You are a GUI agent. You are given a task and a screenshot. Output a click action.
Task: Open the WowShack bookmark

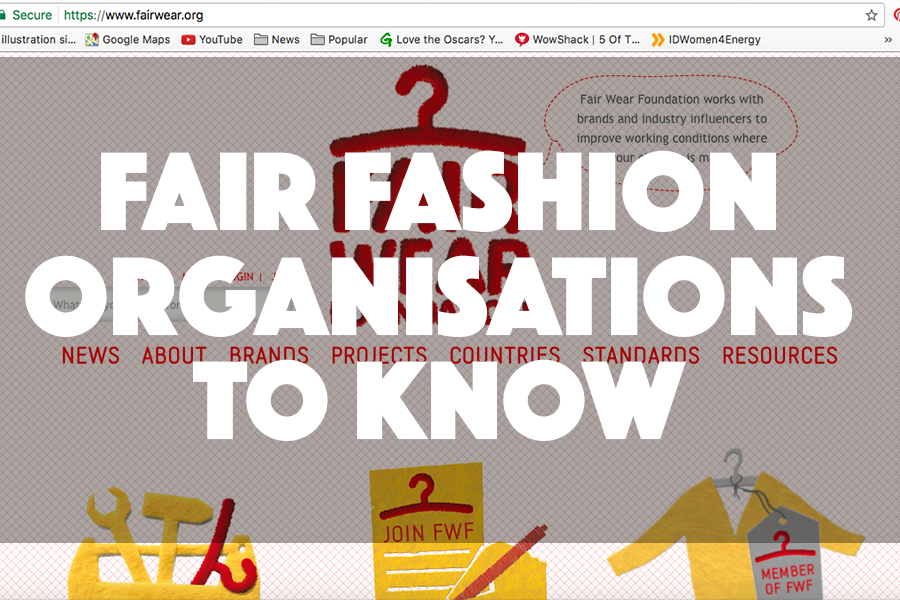click(577, 40)
